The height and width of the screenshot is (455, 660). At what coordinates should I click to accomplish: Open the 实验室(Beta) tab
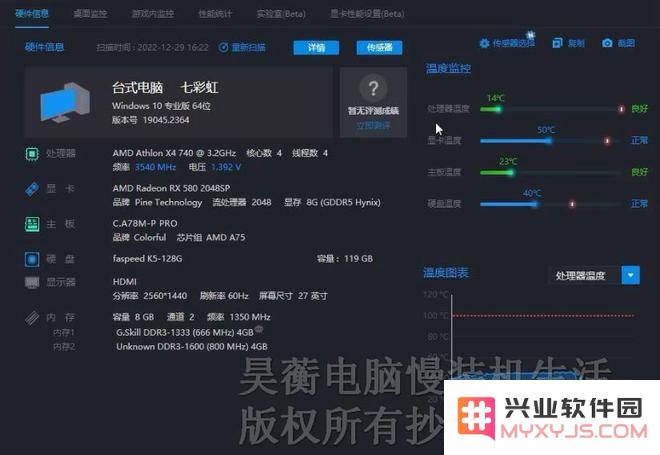[281, 14]
